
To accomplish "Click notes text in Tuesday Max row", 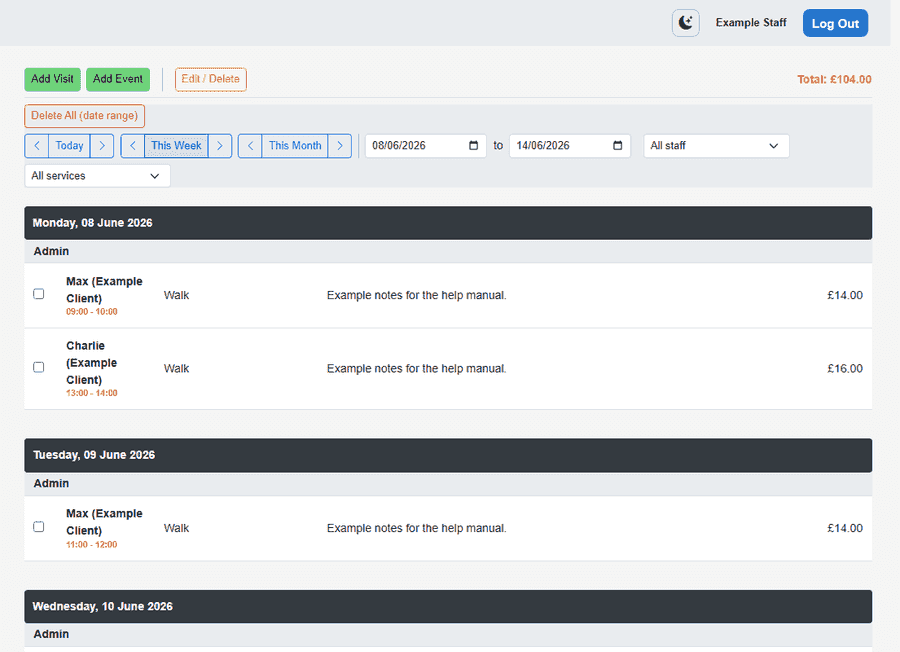I will 417,528.
